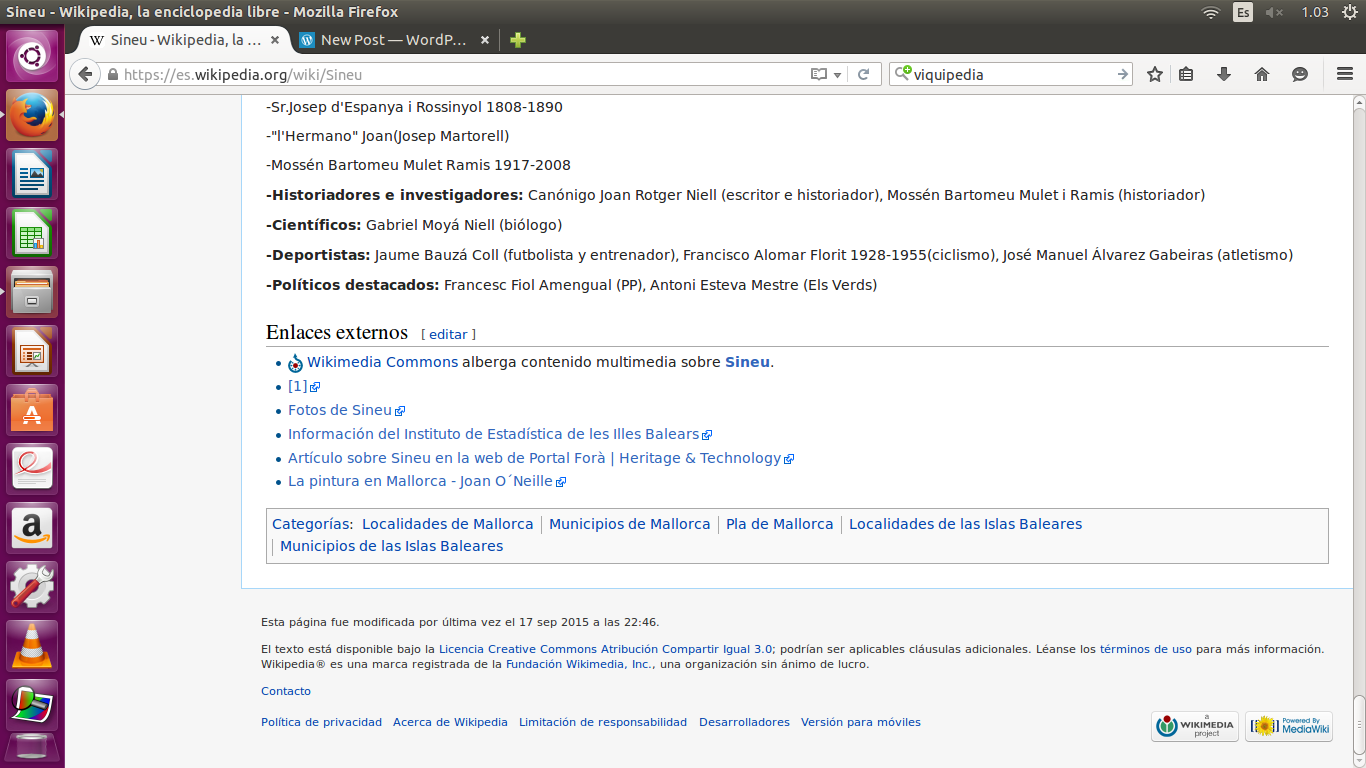Viewport: 1366px width, 768px height.
Task: Open a new tab with plus button
Action: (517, 40)
